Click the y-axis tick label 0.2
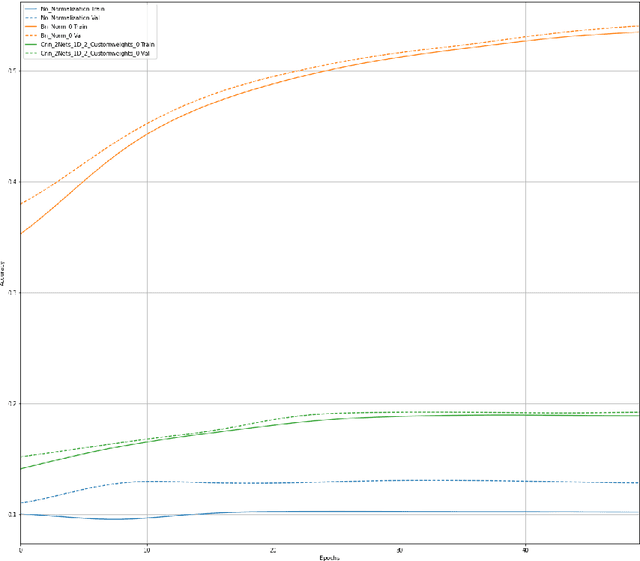 [11, 403]
